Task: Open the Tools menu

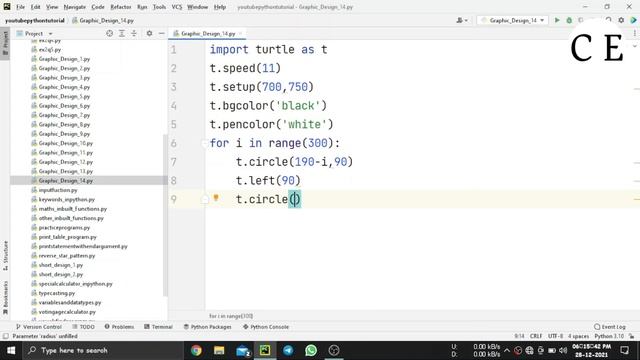Action: pyautogui.click(x=159, y=7)
